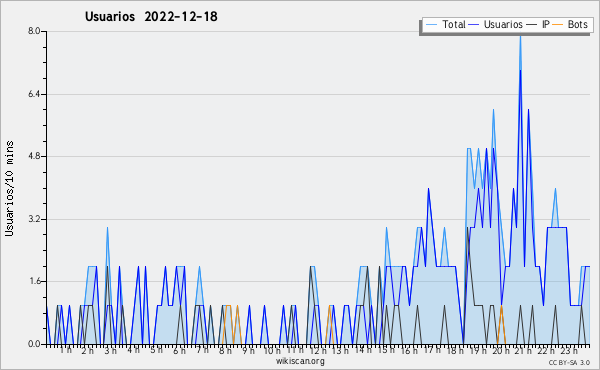The image size is (600, 370).
Task: Click the '8 h' x-axis tick label
Action: point(225,350)
